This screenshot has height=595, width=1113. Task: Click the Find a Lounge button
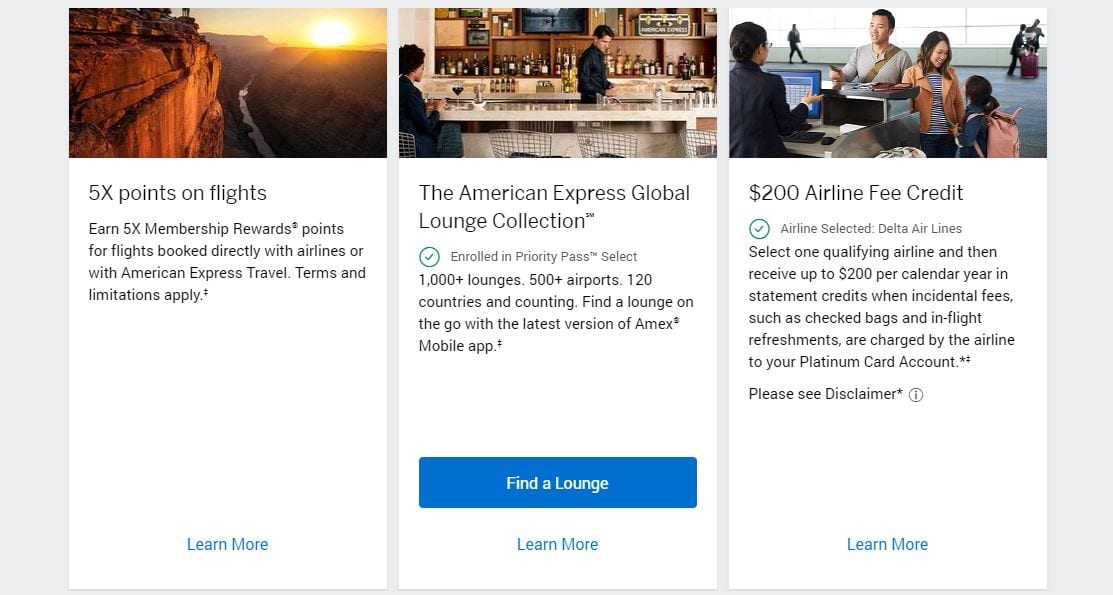(x=557, y=482)
